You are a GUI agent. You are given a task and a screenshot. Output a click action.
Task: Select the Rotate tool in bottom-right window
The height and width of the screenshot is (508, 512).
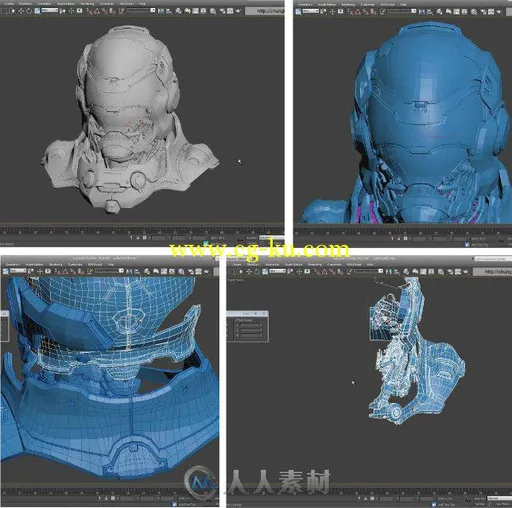257,271
